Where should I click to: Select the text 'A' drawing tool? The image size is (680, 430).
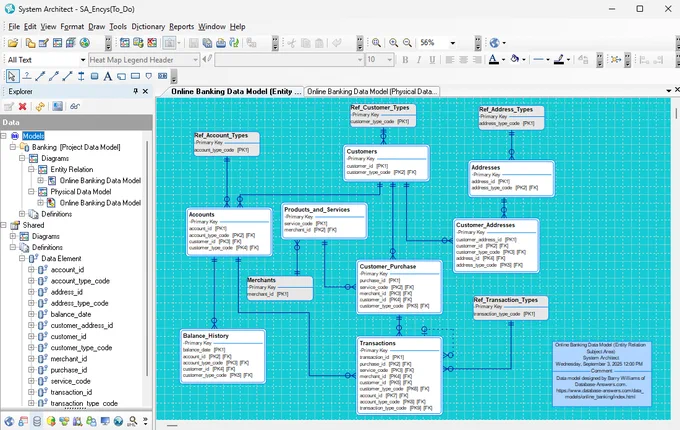click(x=108, y=77)
